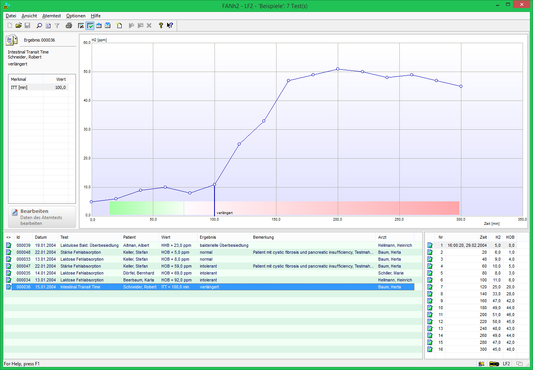Click the vertical ITT marker at 100 min

(x=214, y=200)
